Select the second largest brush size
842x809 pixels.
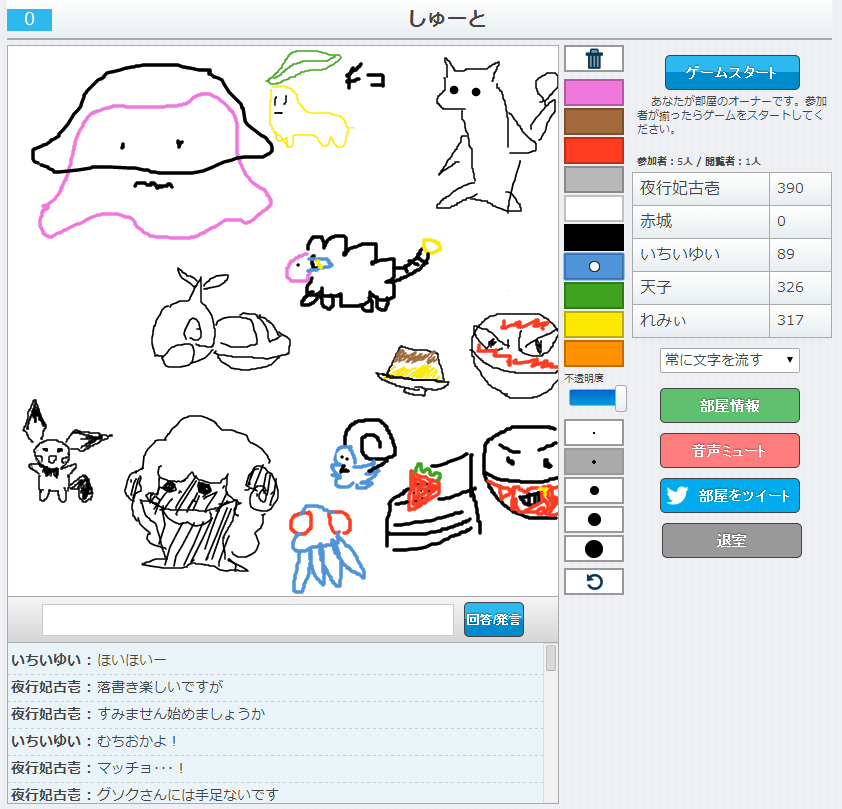594,520
